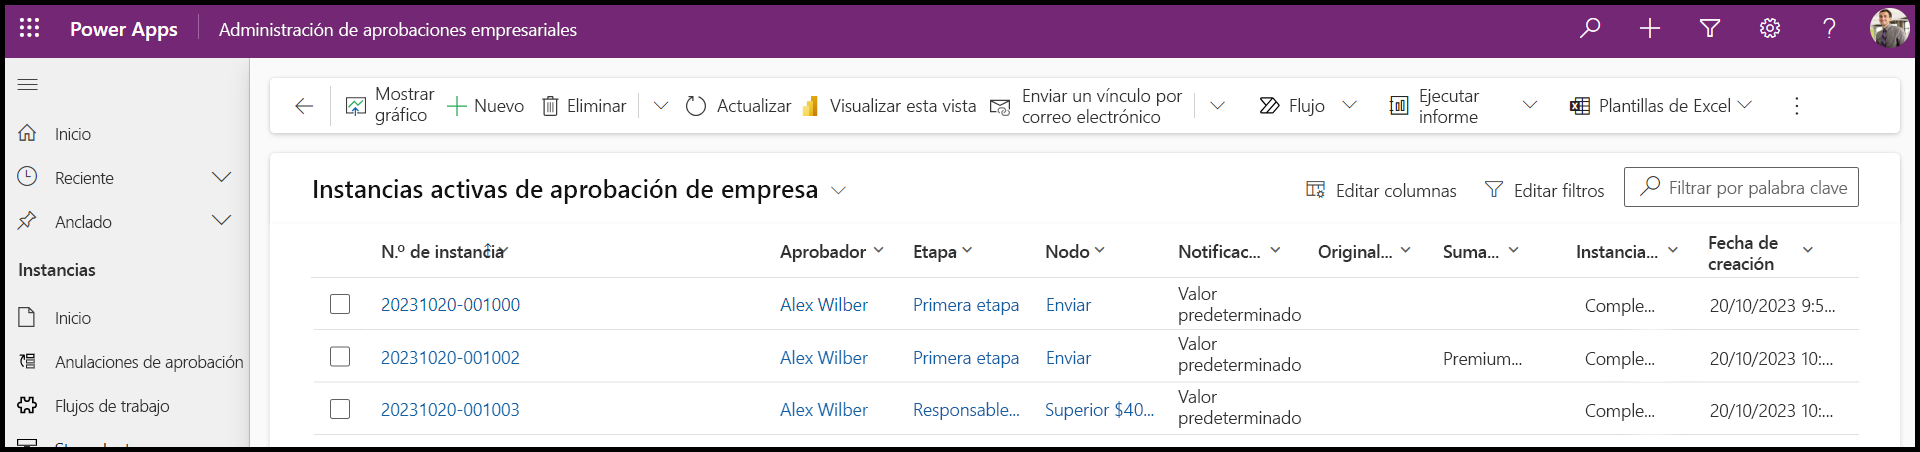1920x452 pixels.
Task: Open Superior $40... node link
Action: pos(1099,410)
